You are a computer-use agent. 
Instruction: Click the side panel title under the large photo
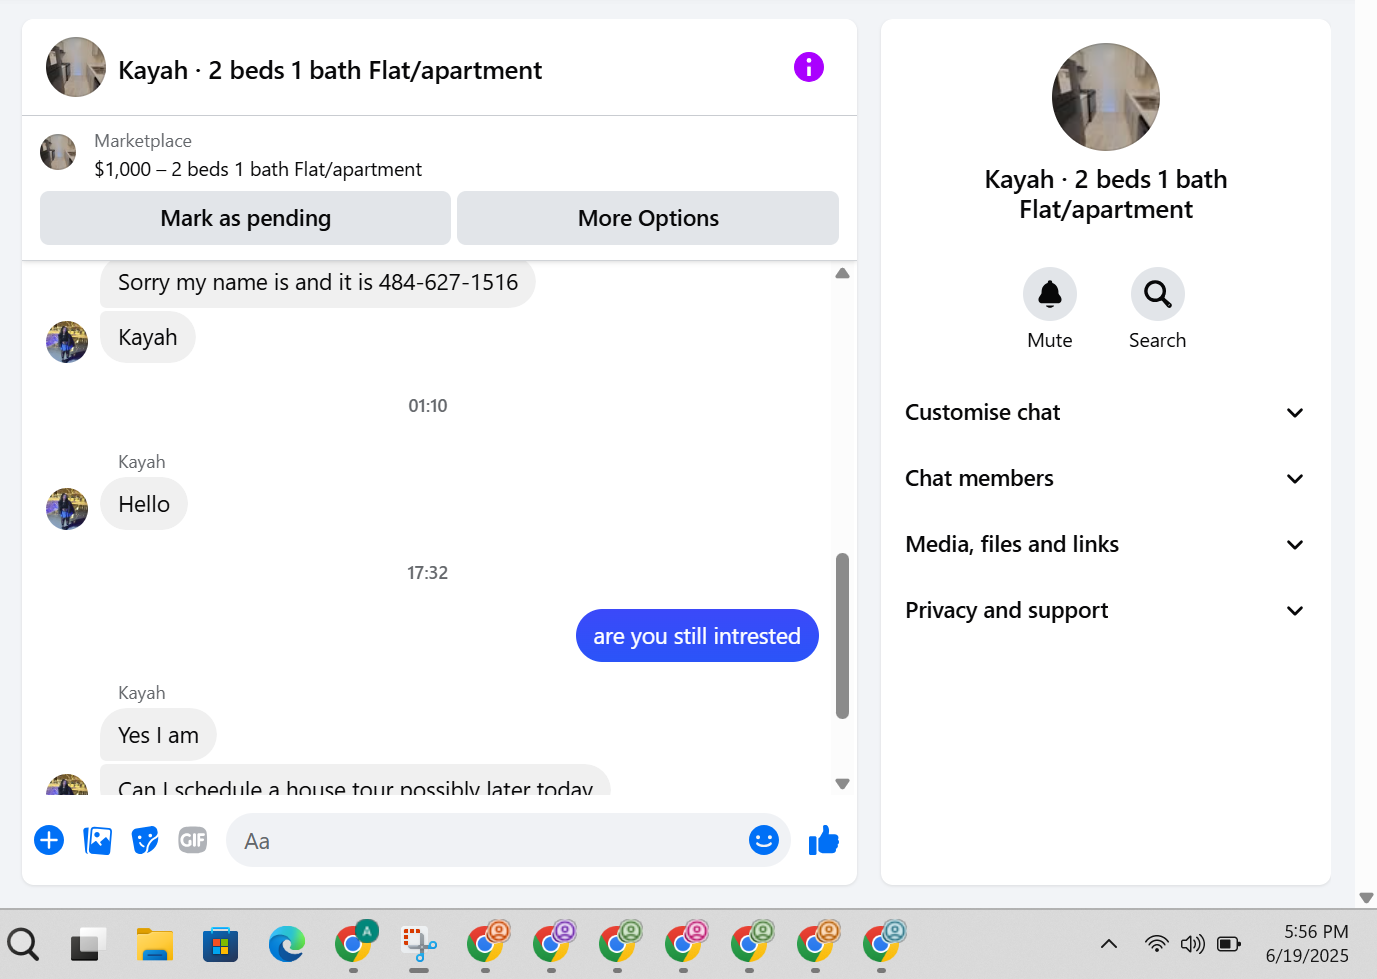pos(1106,194)
